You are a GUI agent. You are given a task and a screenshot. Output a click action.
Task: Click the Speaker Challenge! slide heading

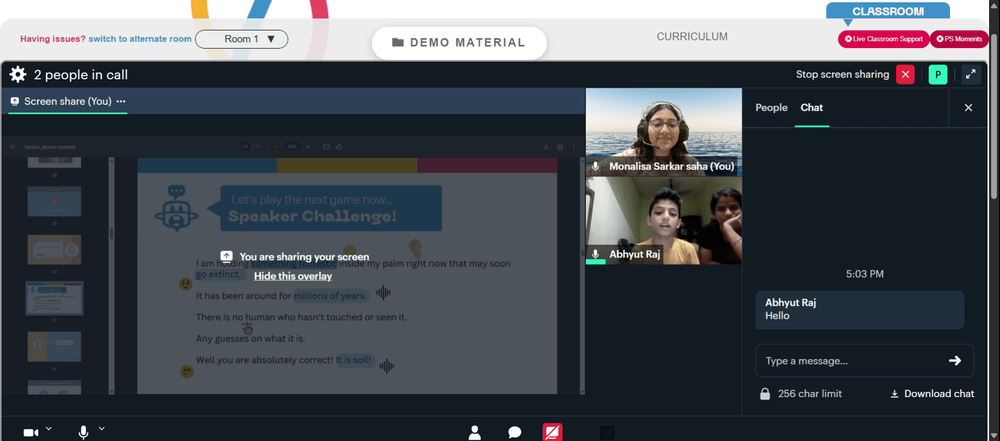click(x=312, y=216)
